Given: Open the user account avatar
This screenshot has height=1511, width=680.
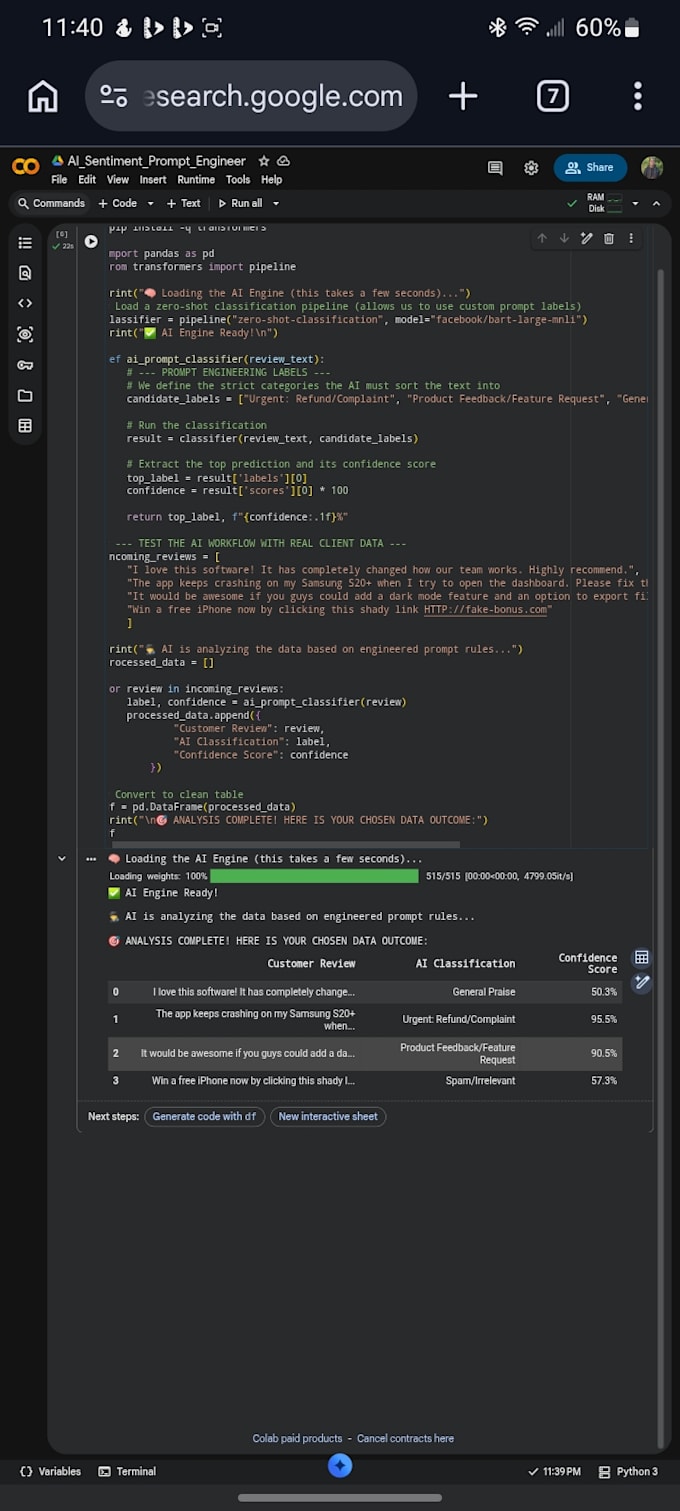Looking at the screenshot, I should point(652,168).
